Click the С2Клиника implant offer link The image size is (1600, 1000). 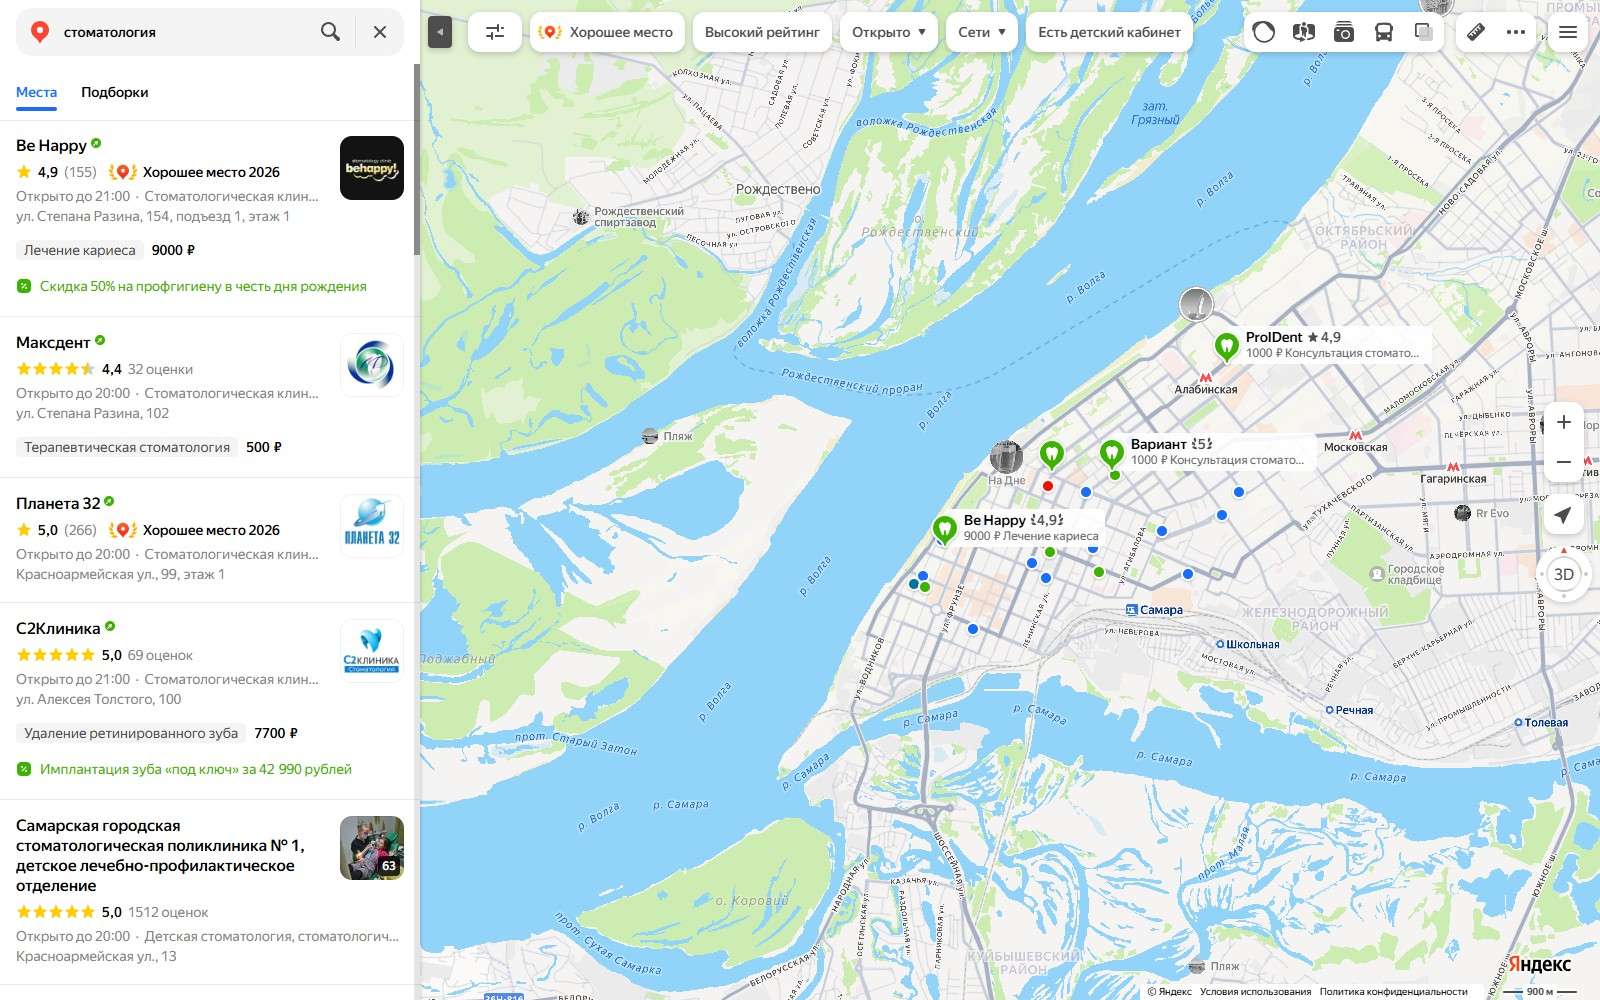(196, 769)
